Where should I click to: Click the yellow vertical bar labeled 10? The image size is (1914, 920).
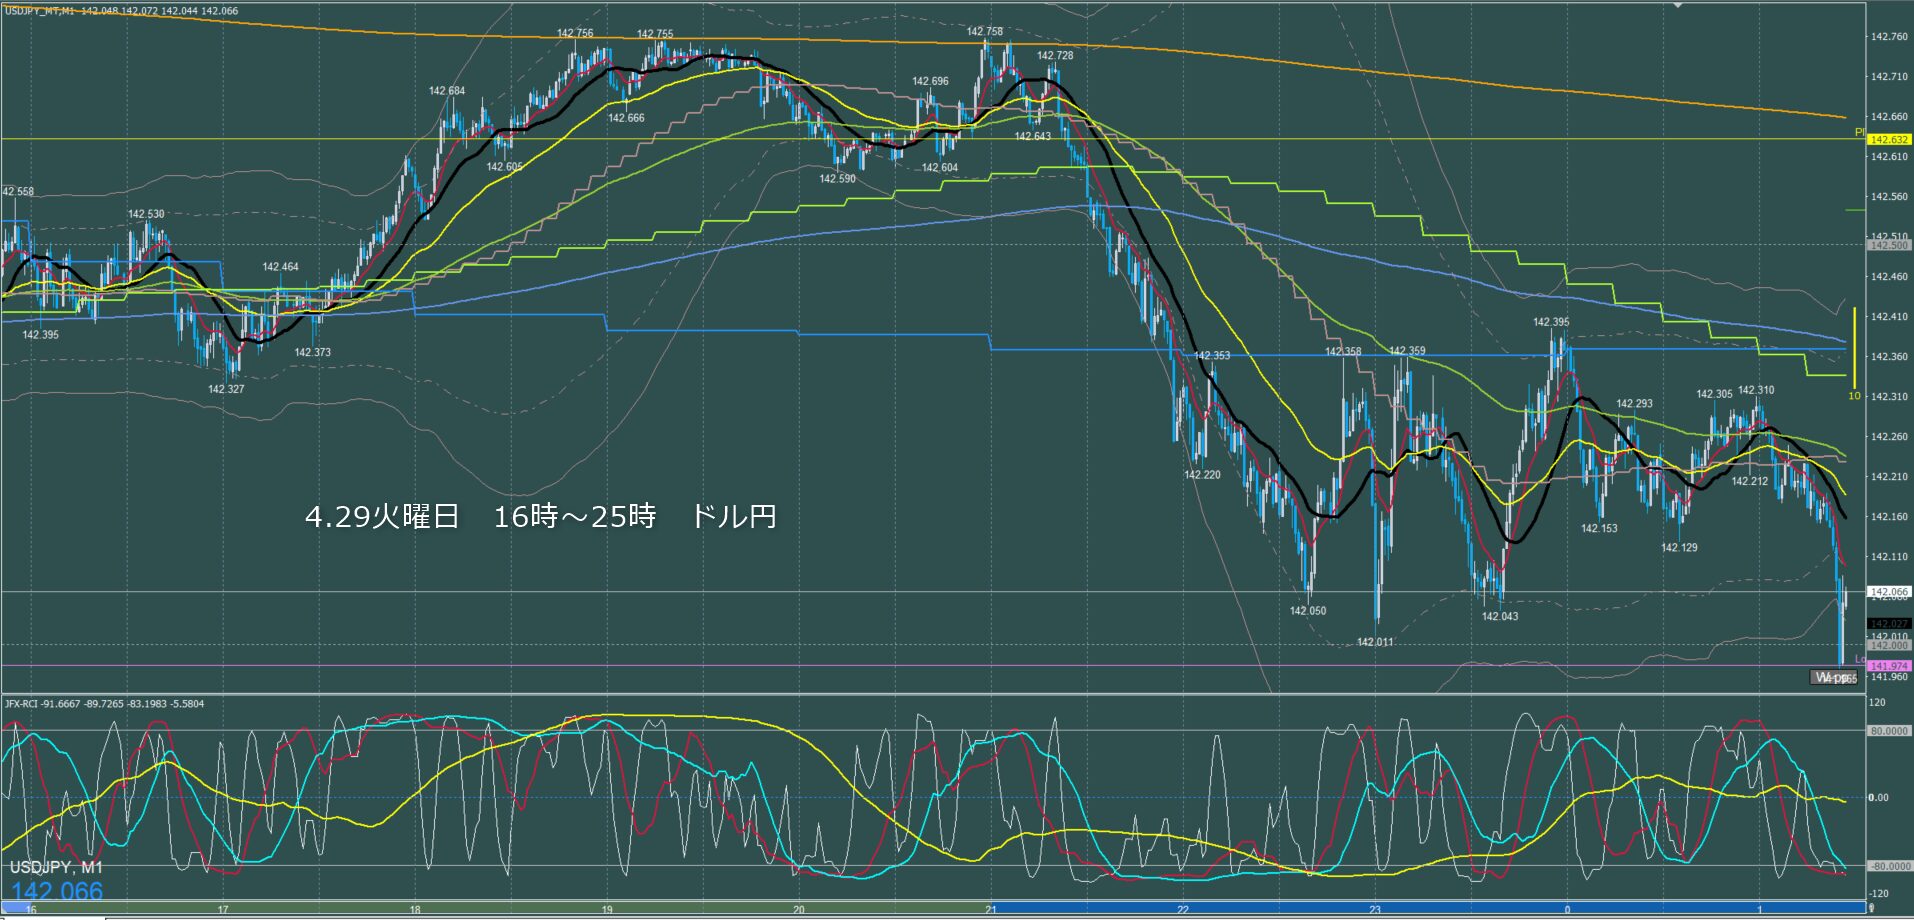1854,348
